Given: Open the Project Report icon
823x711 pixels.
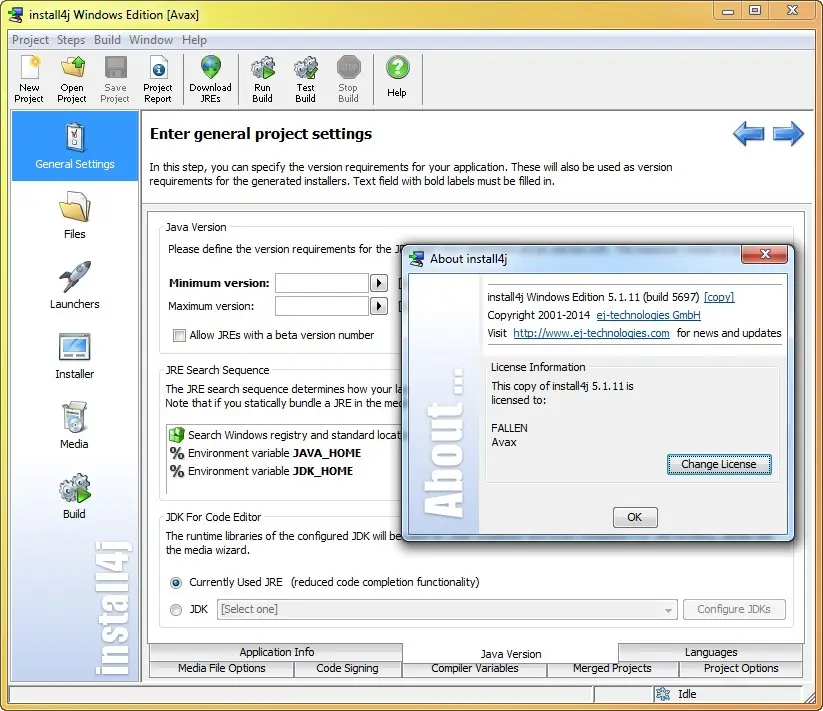Looking at the screenshot, I should [158, 80].
